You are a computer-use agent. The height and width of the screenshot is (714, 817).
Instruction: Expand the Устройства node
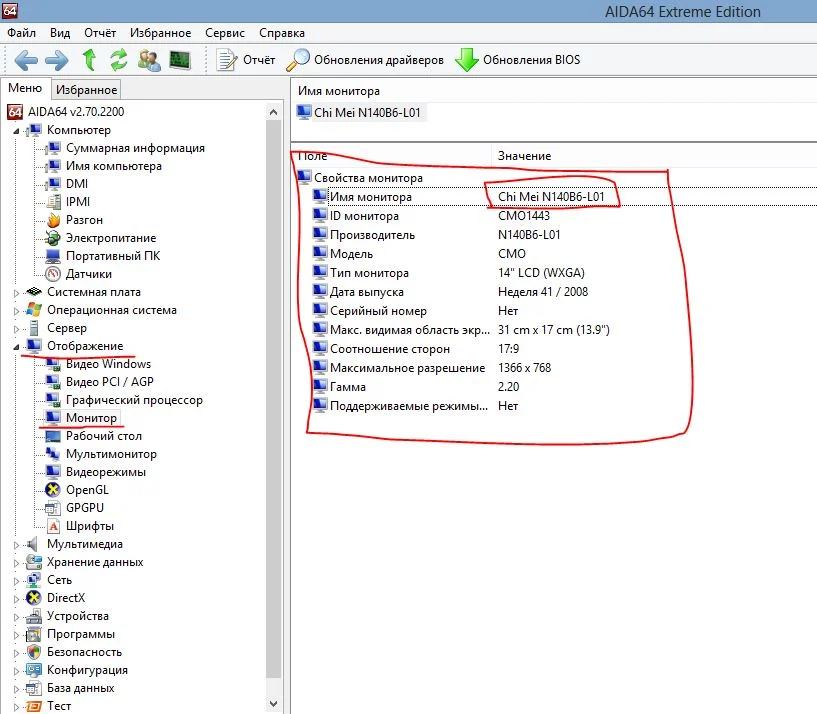pyautogui.click(x=16, y=617)
